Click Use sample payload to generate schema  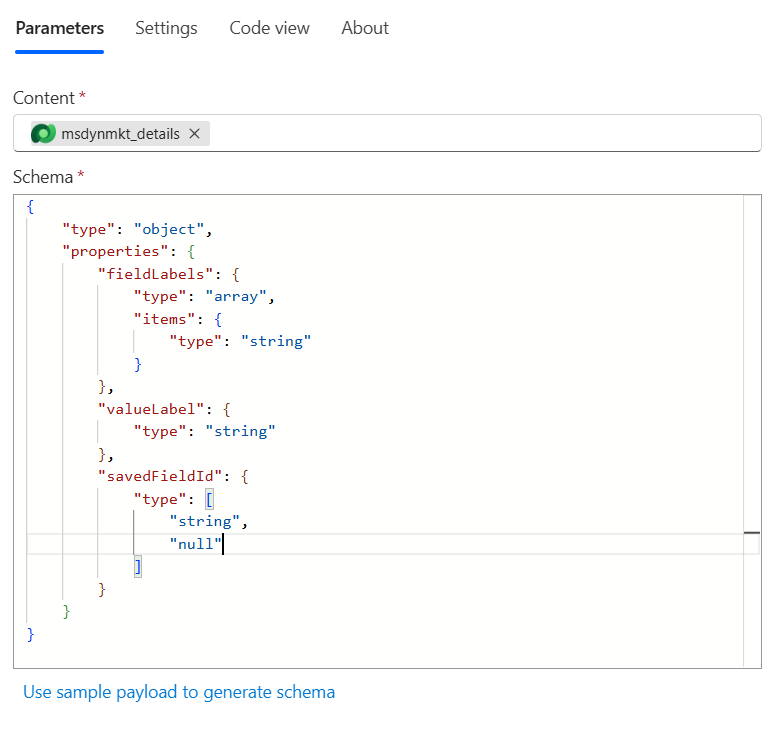pos(179,692)
